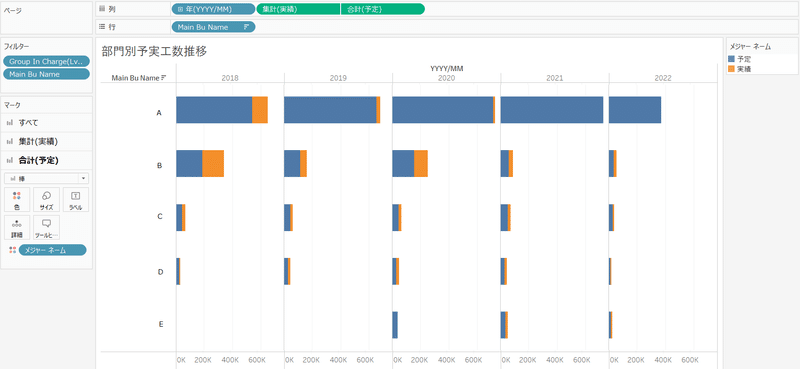Select the 合計(予定) marks section
The height and width of the screenshot is (369, 800).
coord(46,160)
